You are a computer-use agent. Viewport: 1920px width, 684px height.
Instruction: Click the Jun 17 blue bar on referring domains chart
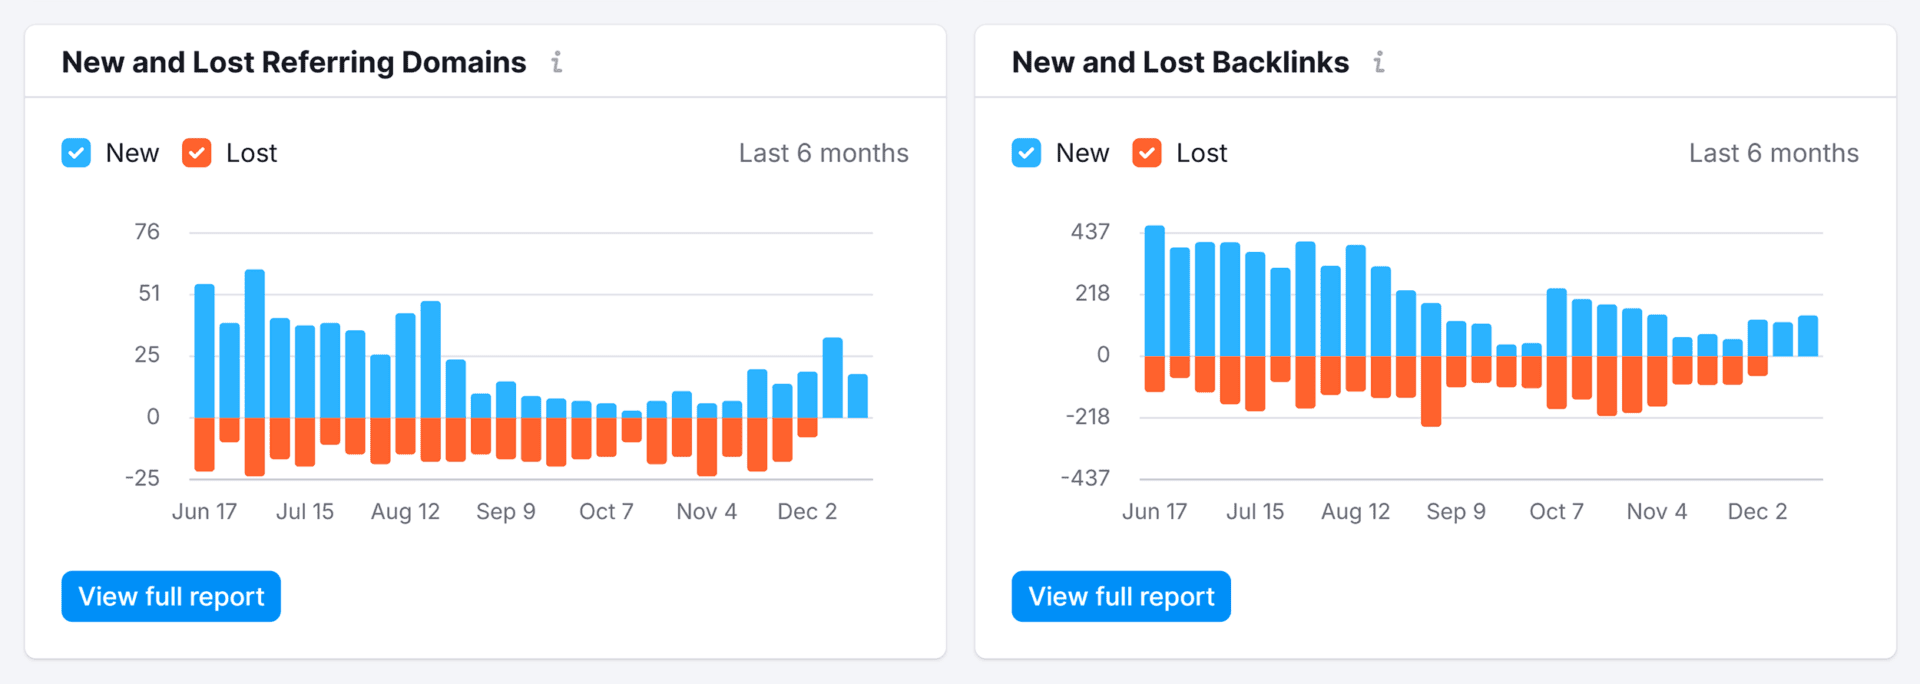[x=203, y=350]
